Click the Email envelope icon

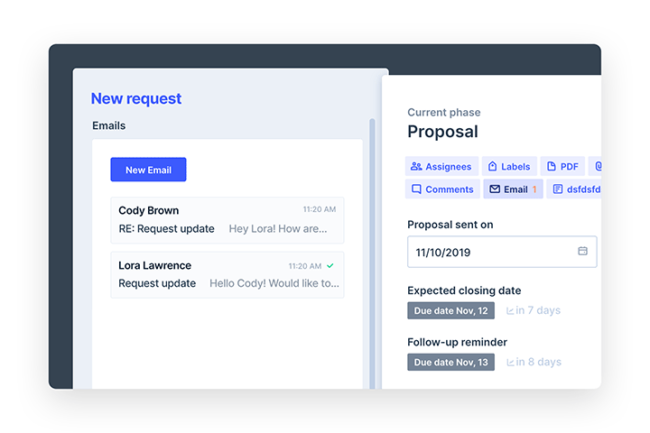click(x=494, y=189)
